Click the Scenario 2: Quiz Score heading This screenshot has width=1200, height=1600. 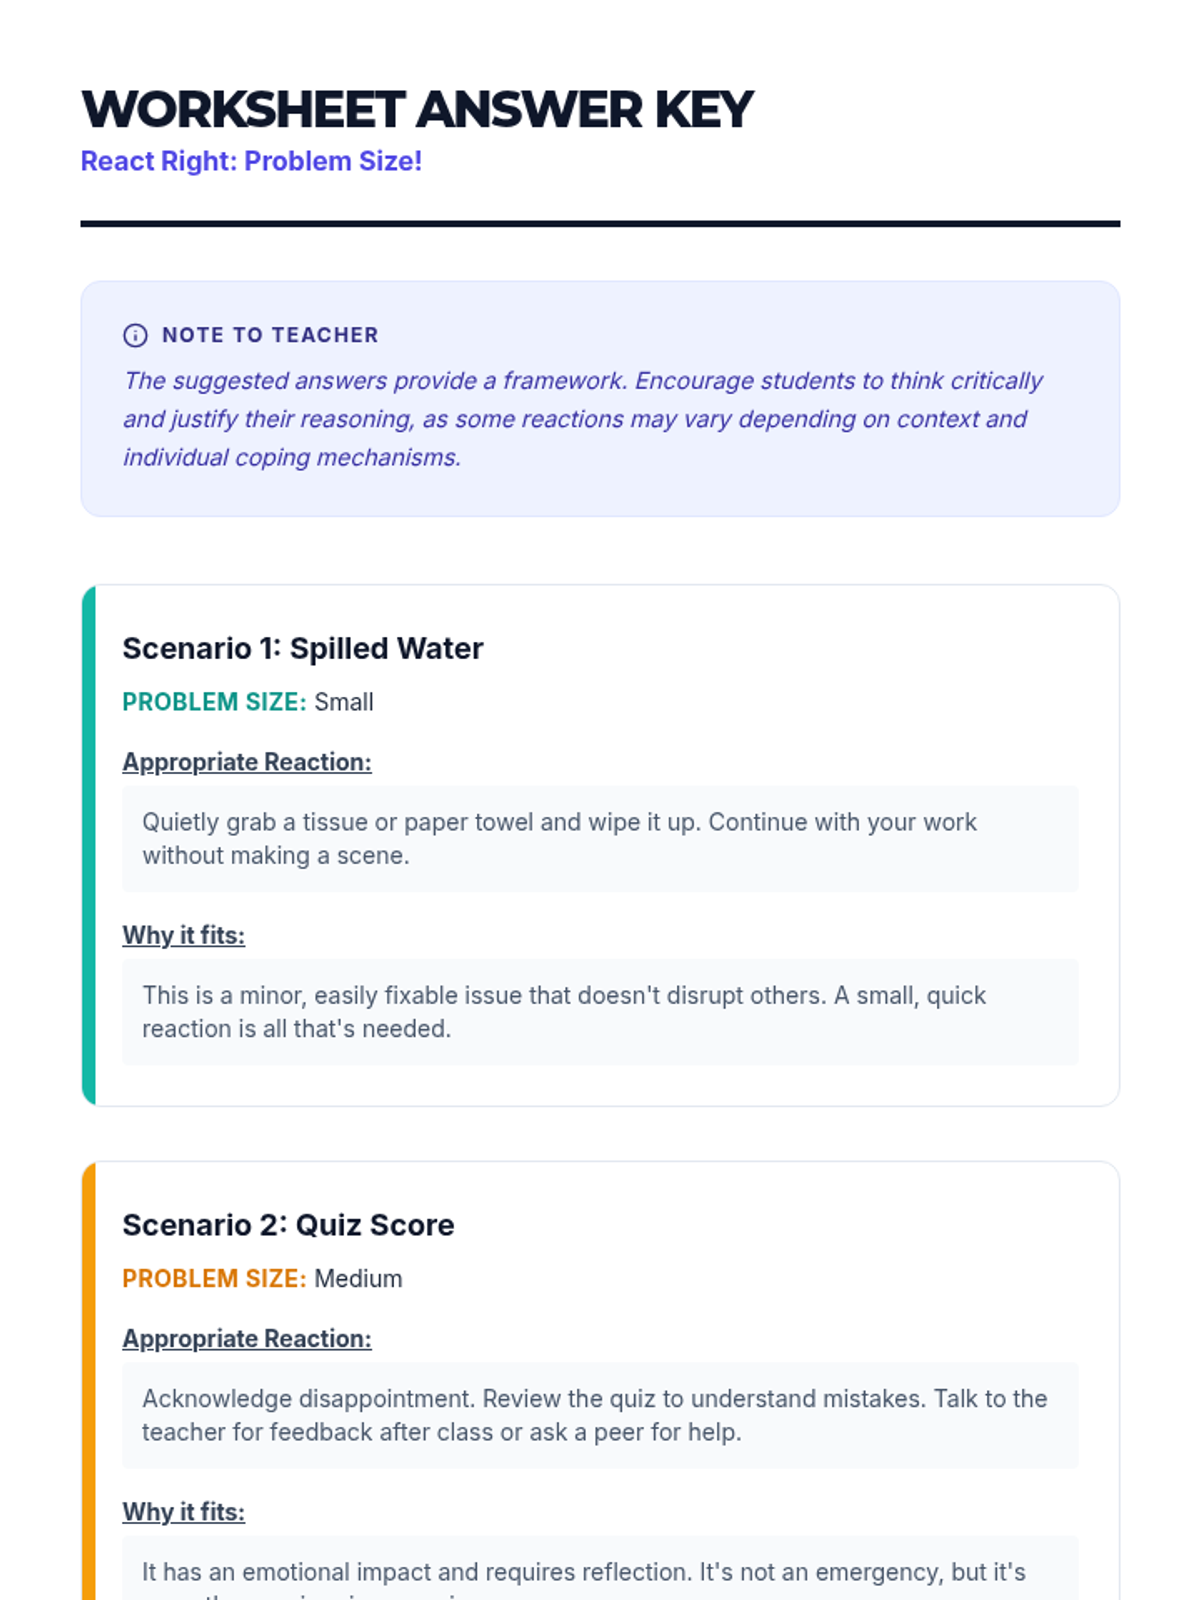click(289, 1225)
